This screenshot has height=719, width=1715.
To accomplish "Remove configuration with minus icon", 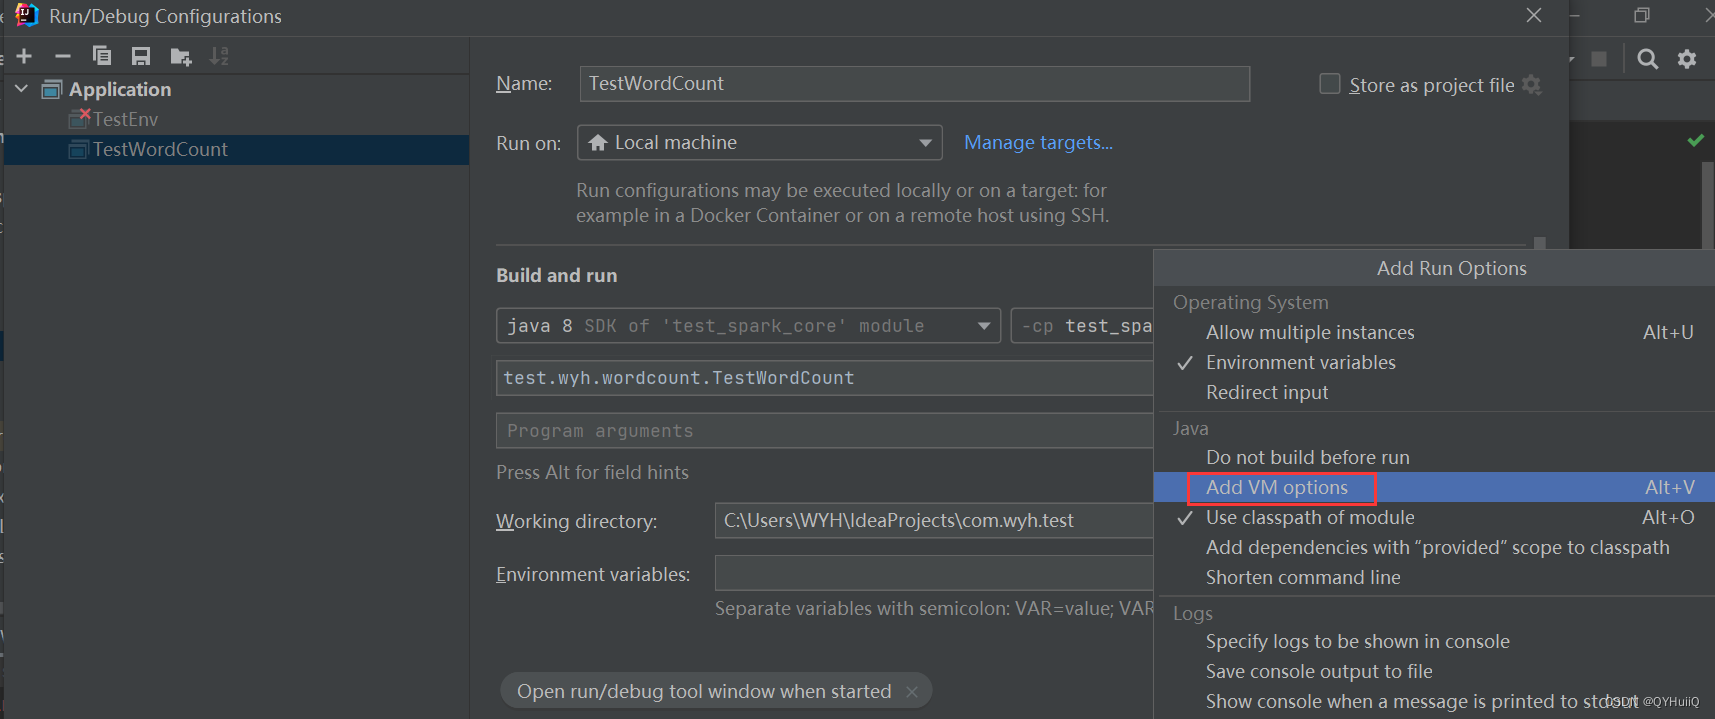I will 63,56.
